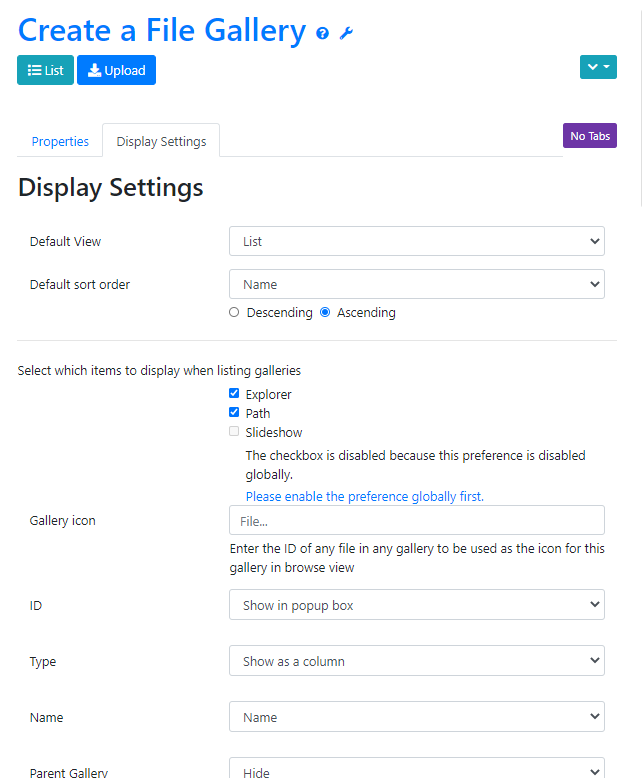
Task: Select the Descending radio button
Action: point(235,312)
